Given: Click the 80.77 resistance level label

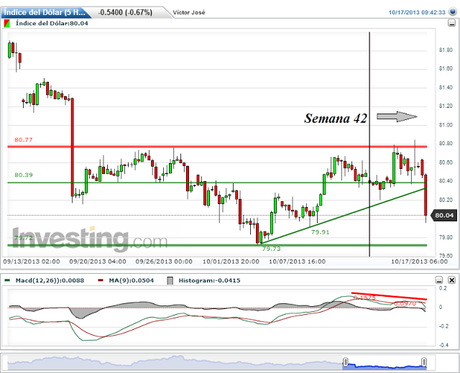Looking at the screenshot, I should [x=24, y=140].
